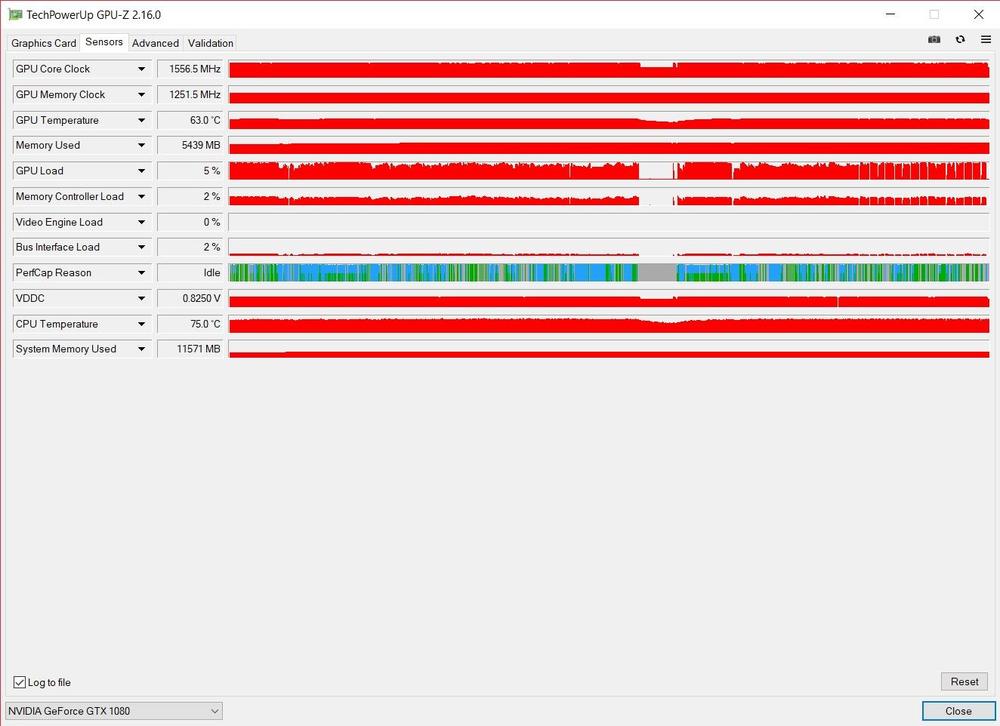Screen dimensions: 1000x726
Task: Go to the Validation tab
Action: click(211, 43)
